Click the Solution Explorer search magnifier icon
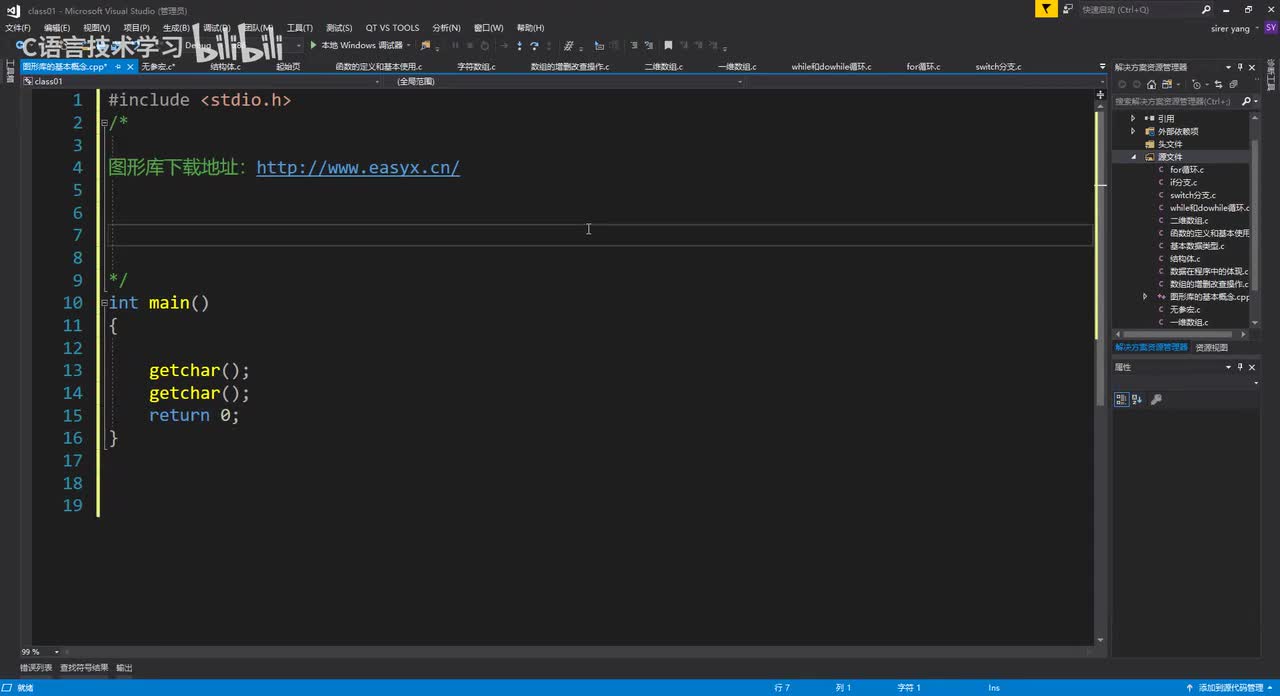1280x696 pixels. point(1246,101)
